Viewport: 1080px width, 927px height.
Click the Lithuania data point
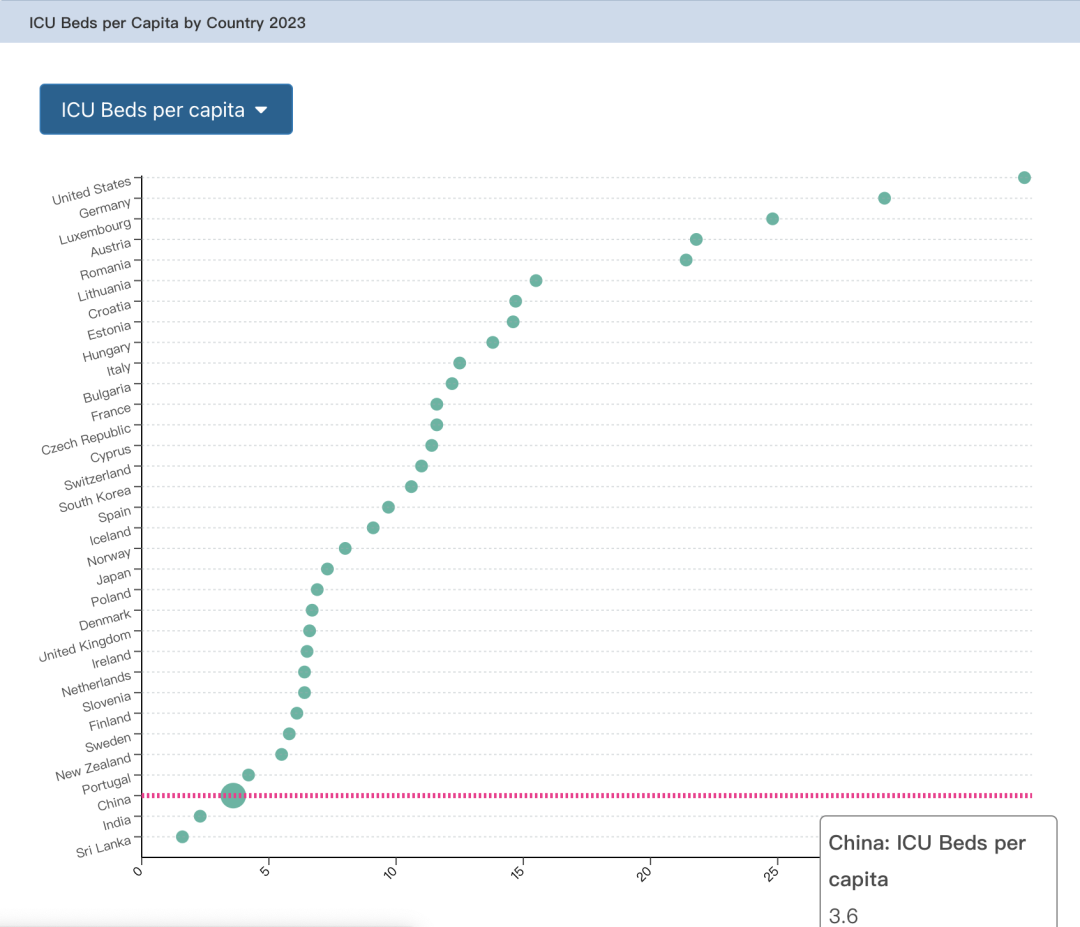click(x=536, y=280)
